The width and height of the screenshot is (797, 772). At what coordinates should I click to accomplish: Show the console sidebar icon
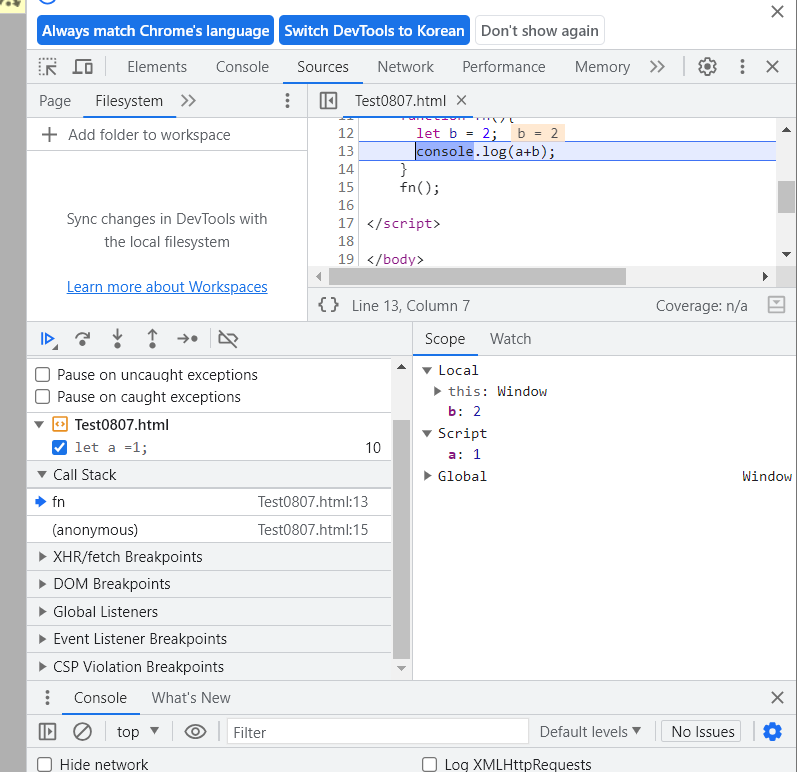tap(48, 731)
